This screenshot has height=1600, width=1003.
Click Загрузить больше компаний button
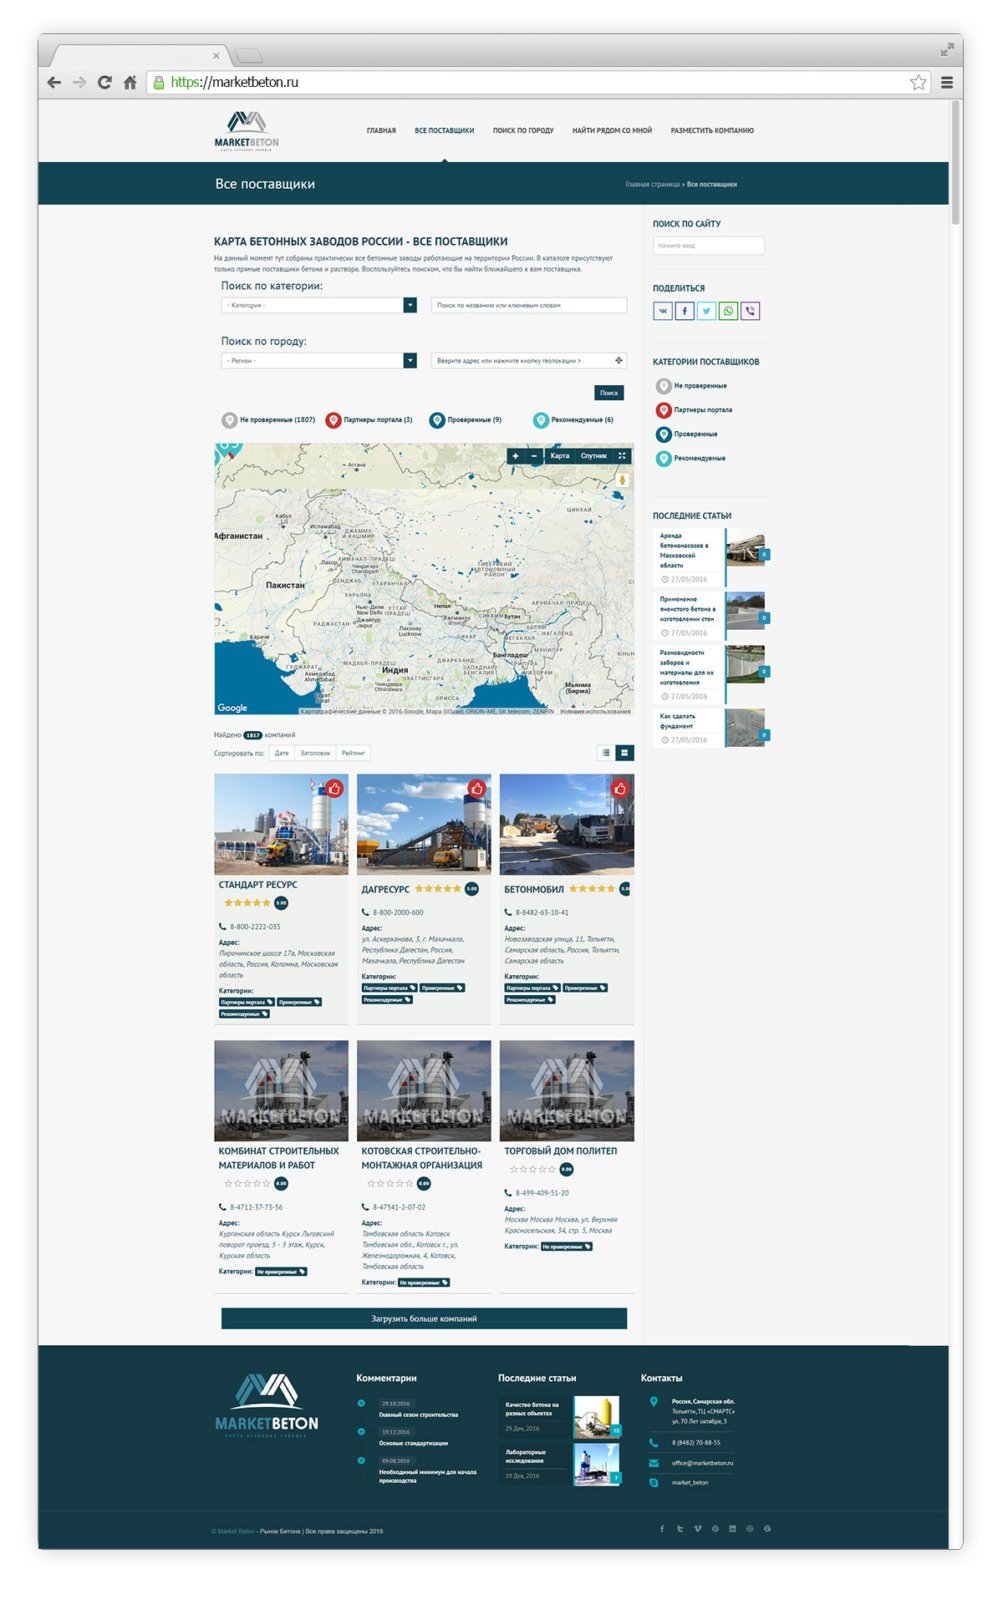424,1319
